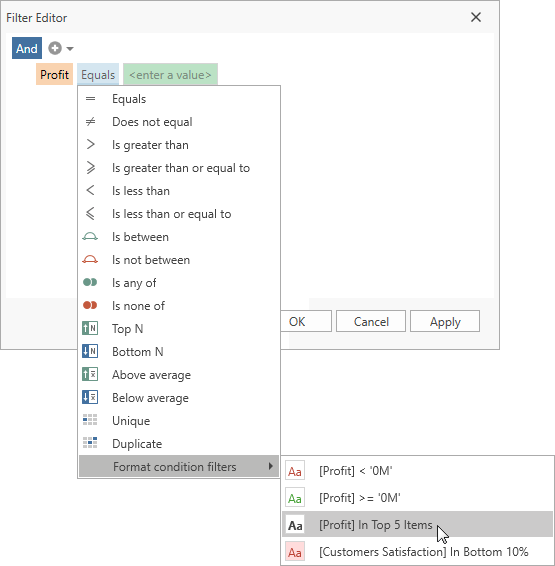Pick Is less than operator

[x=179, y=191]
